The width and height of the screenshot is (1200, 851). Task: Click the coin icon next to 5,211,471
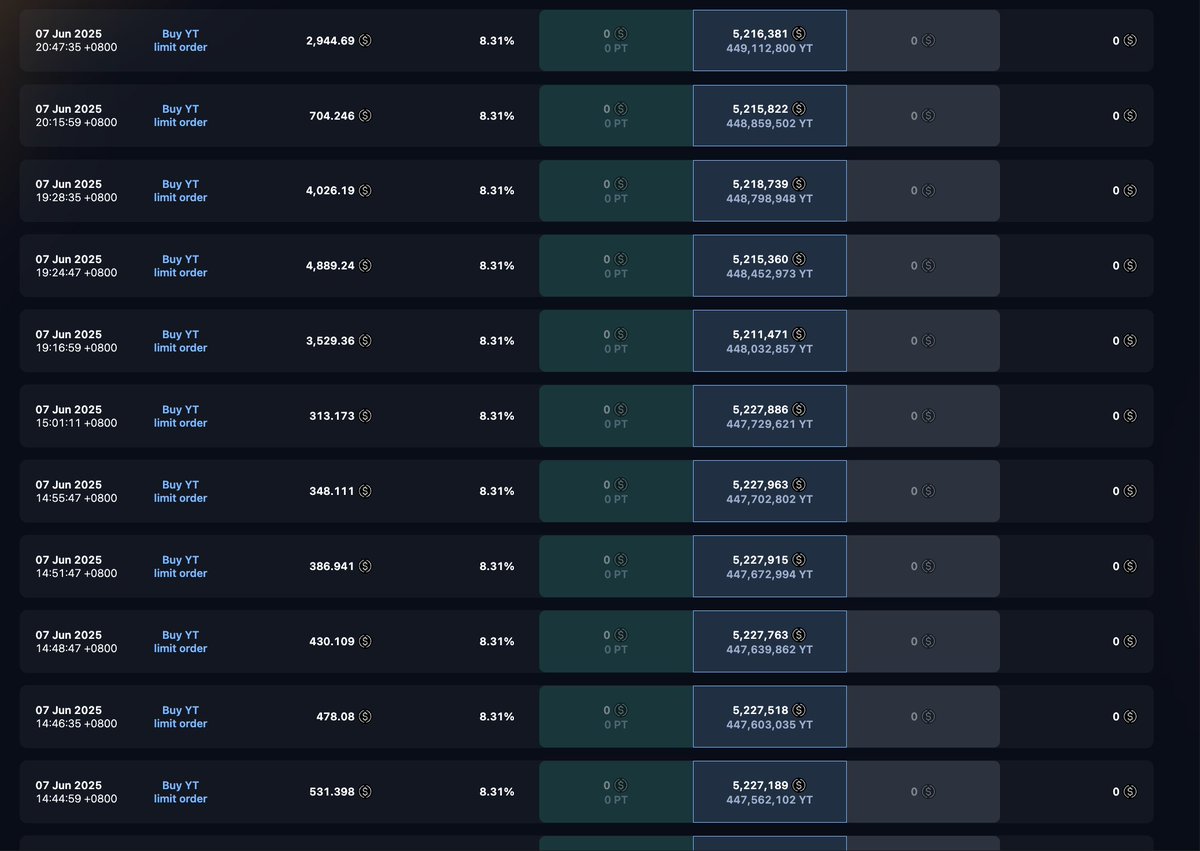[x=798, y=334]
